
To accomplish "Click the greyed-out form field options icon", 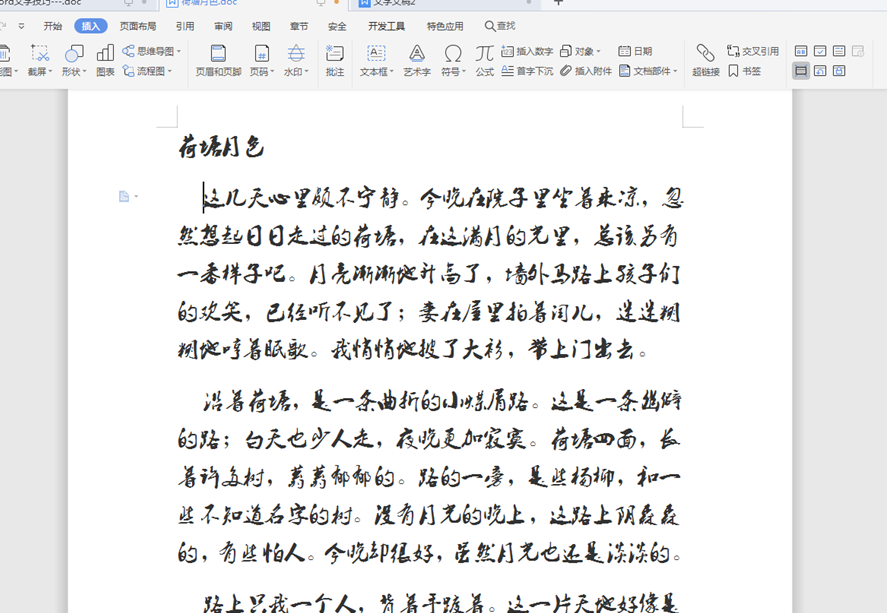I will [859, 51].
